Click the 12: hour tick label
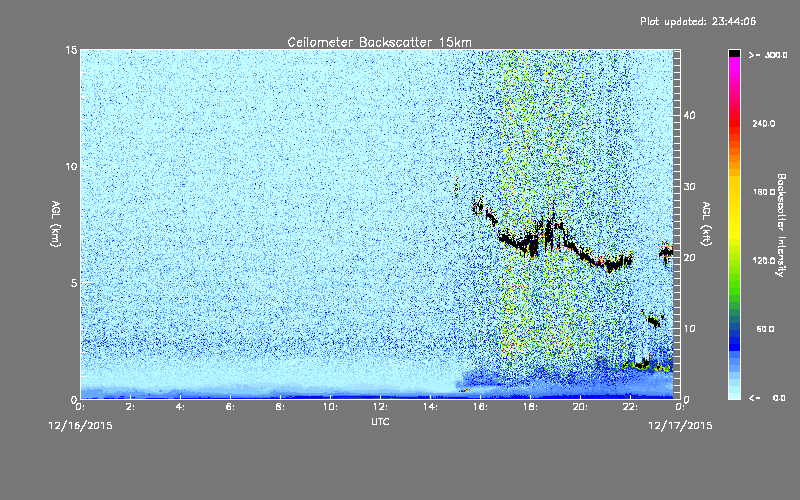This screenshot has height=500, width=800. click(x=380, y=407)
